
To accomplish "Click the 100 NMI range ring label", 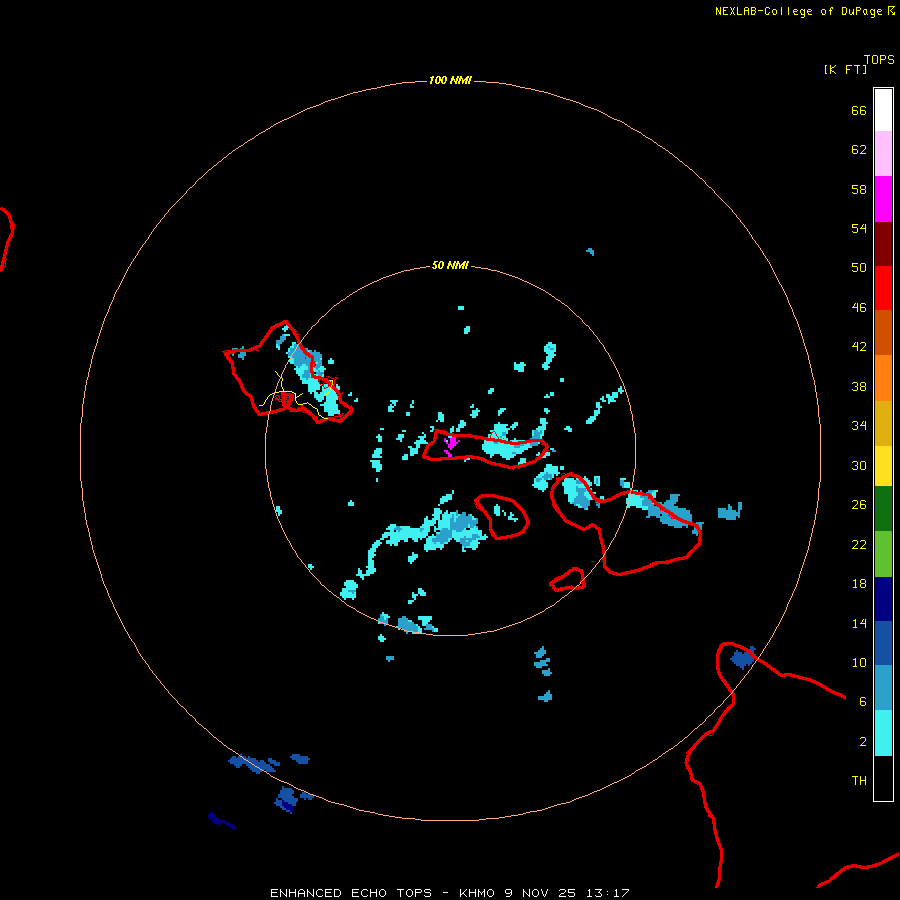I will [450, 80].
